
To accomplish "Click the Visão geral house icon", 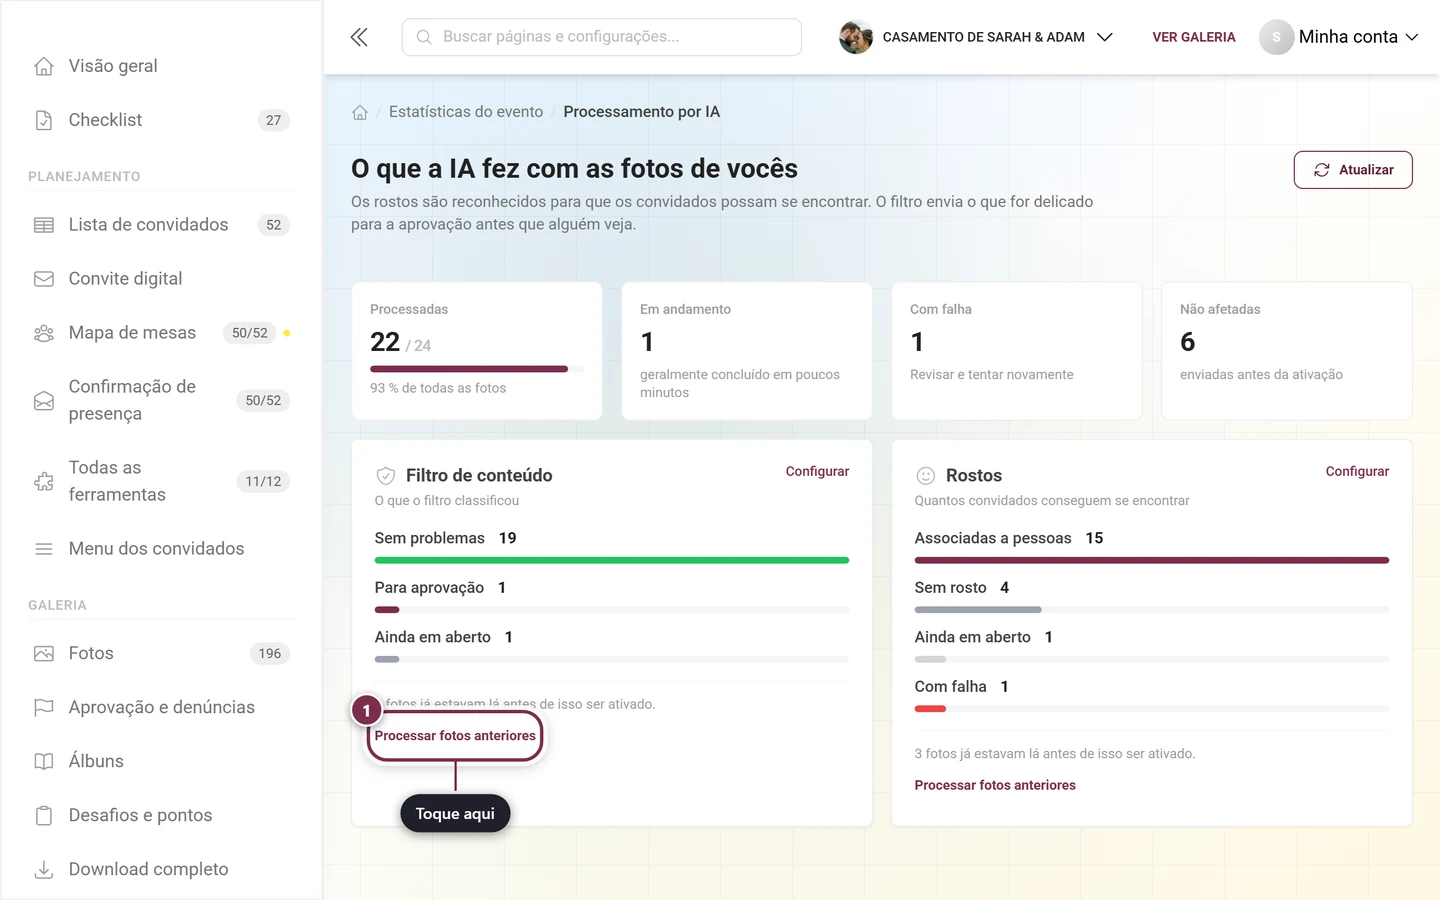I will [44, 66].
